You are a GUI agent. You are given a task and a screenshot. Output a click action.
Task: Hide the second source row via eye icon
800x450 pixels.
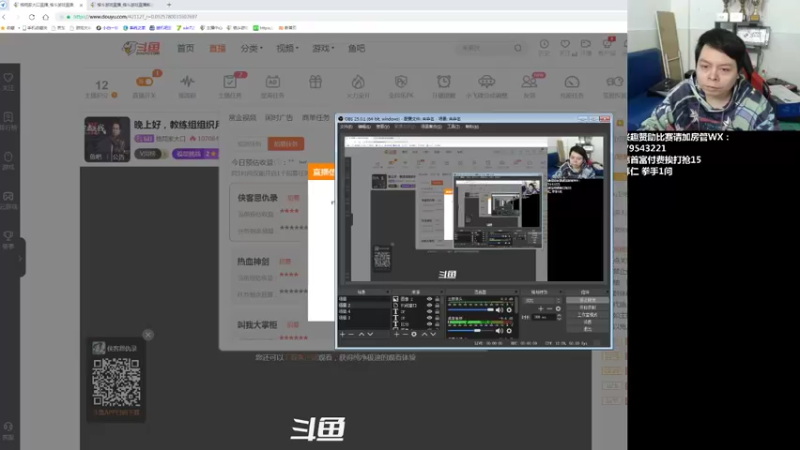[429, 305]
